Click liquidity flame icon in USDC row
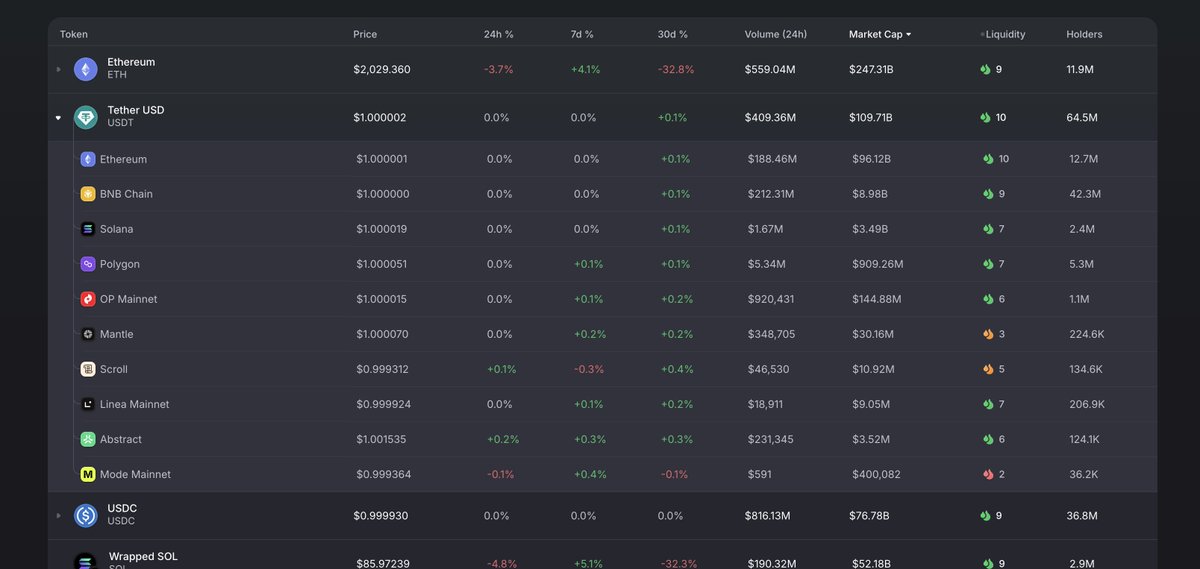1200x569 pixels. 985,515
